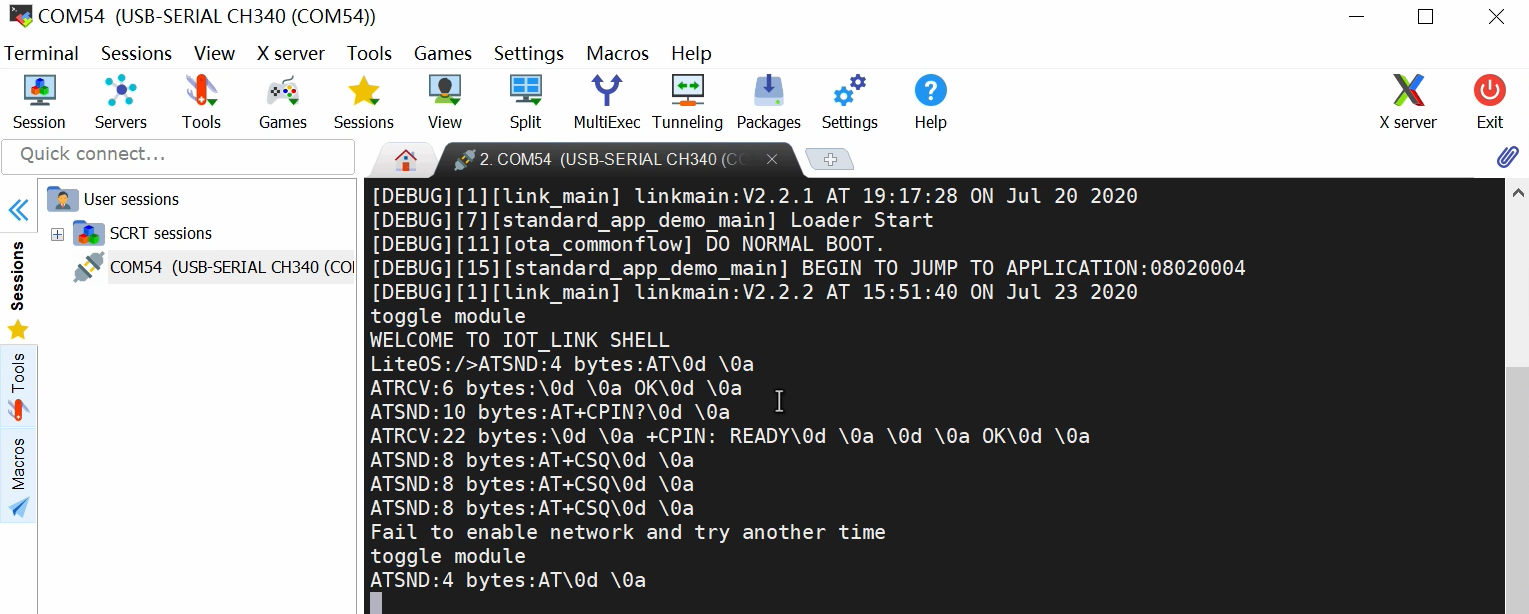Screen dimensions: 1529x614
Task: Click the Quick connect input field
Action: click(178, 155)
